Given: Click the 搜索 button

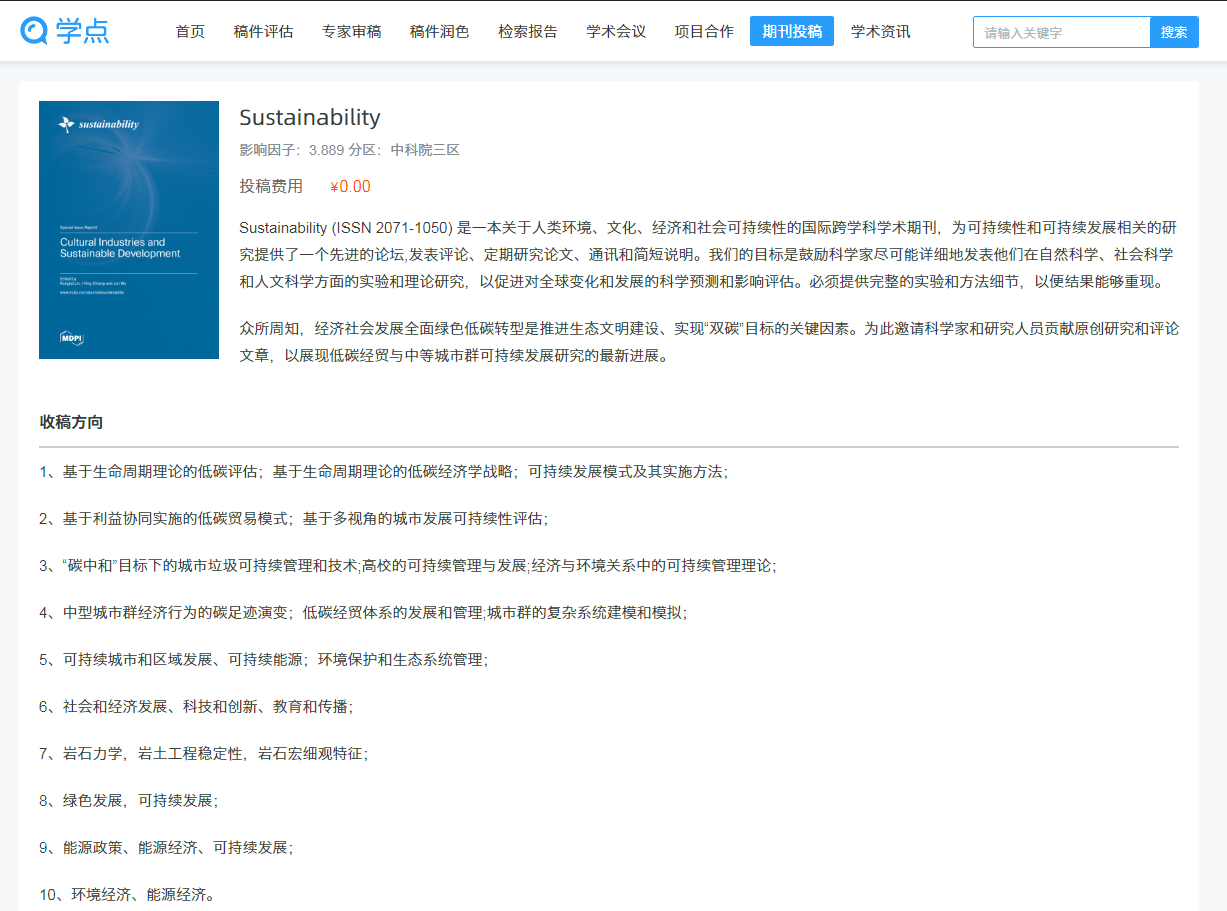Looking at the screenshot, I should point(1174,32).
